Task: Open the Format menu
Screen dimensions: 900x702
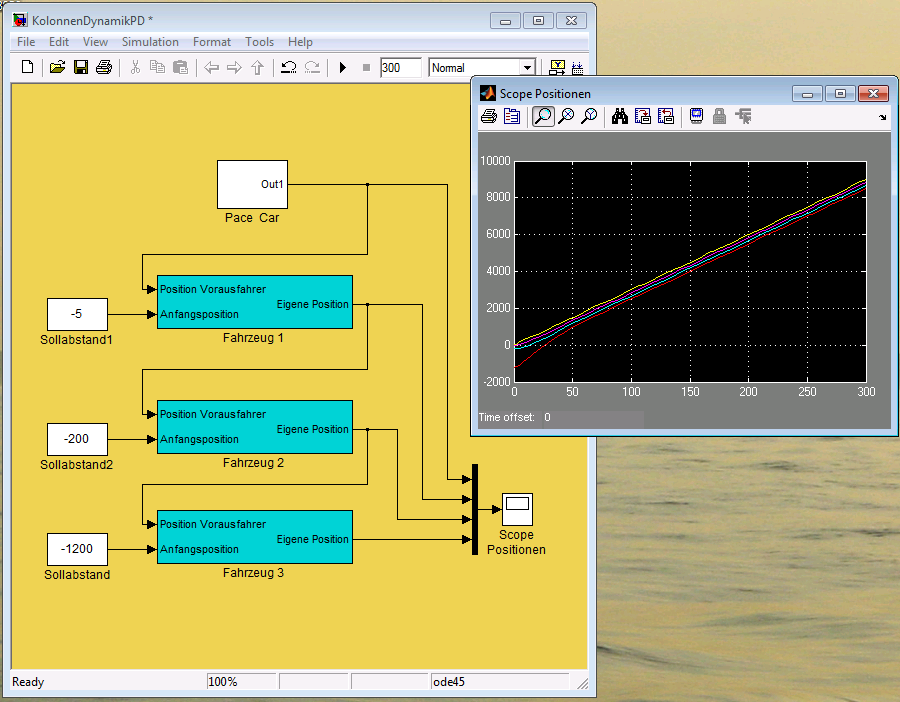Action: point(211,42)
